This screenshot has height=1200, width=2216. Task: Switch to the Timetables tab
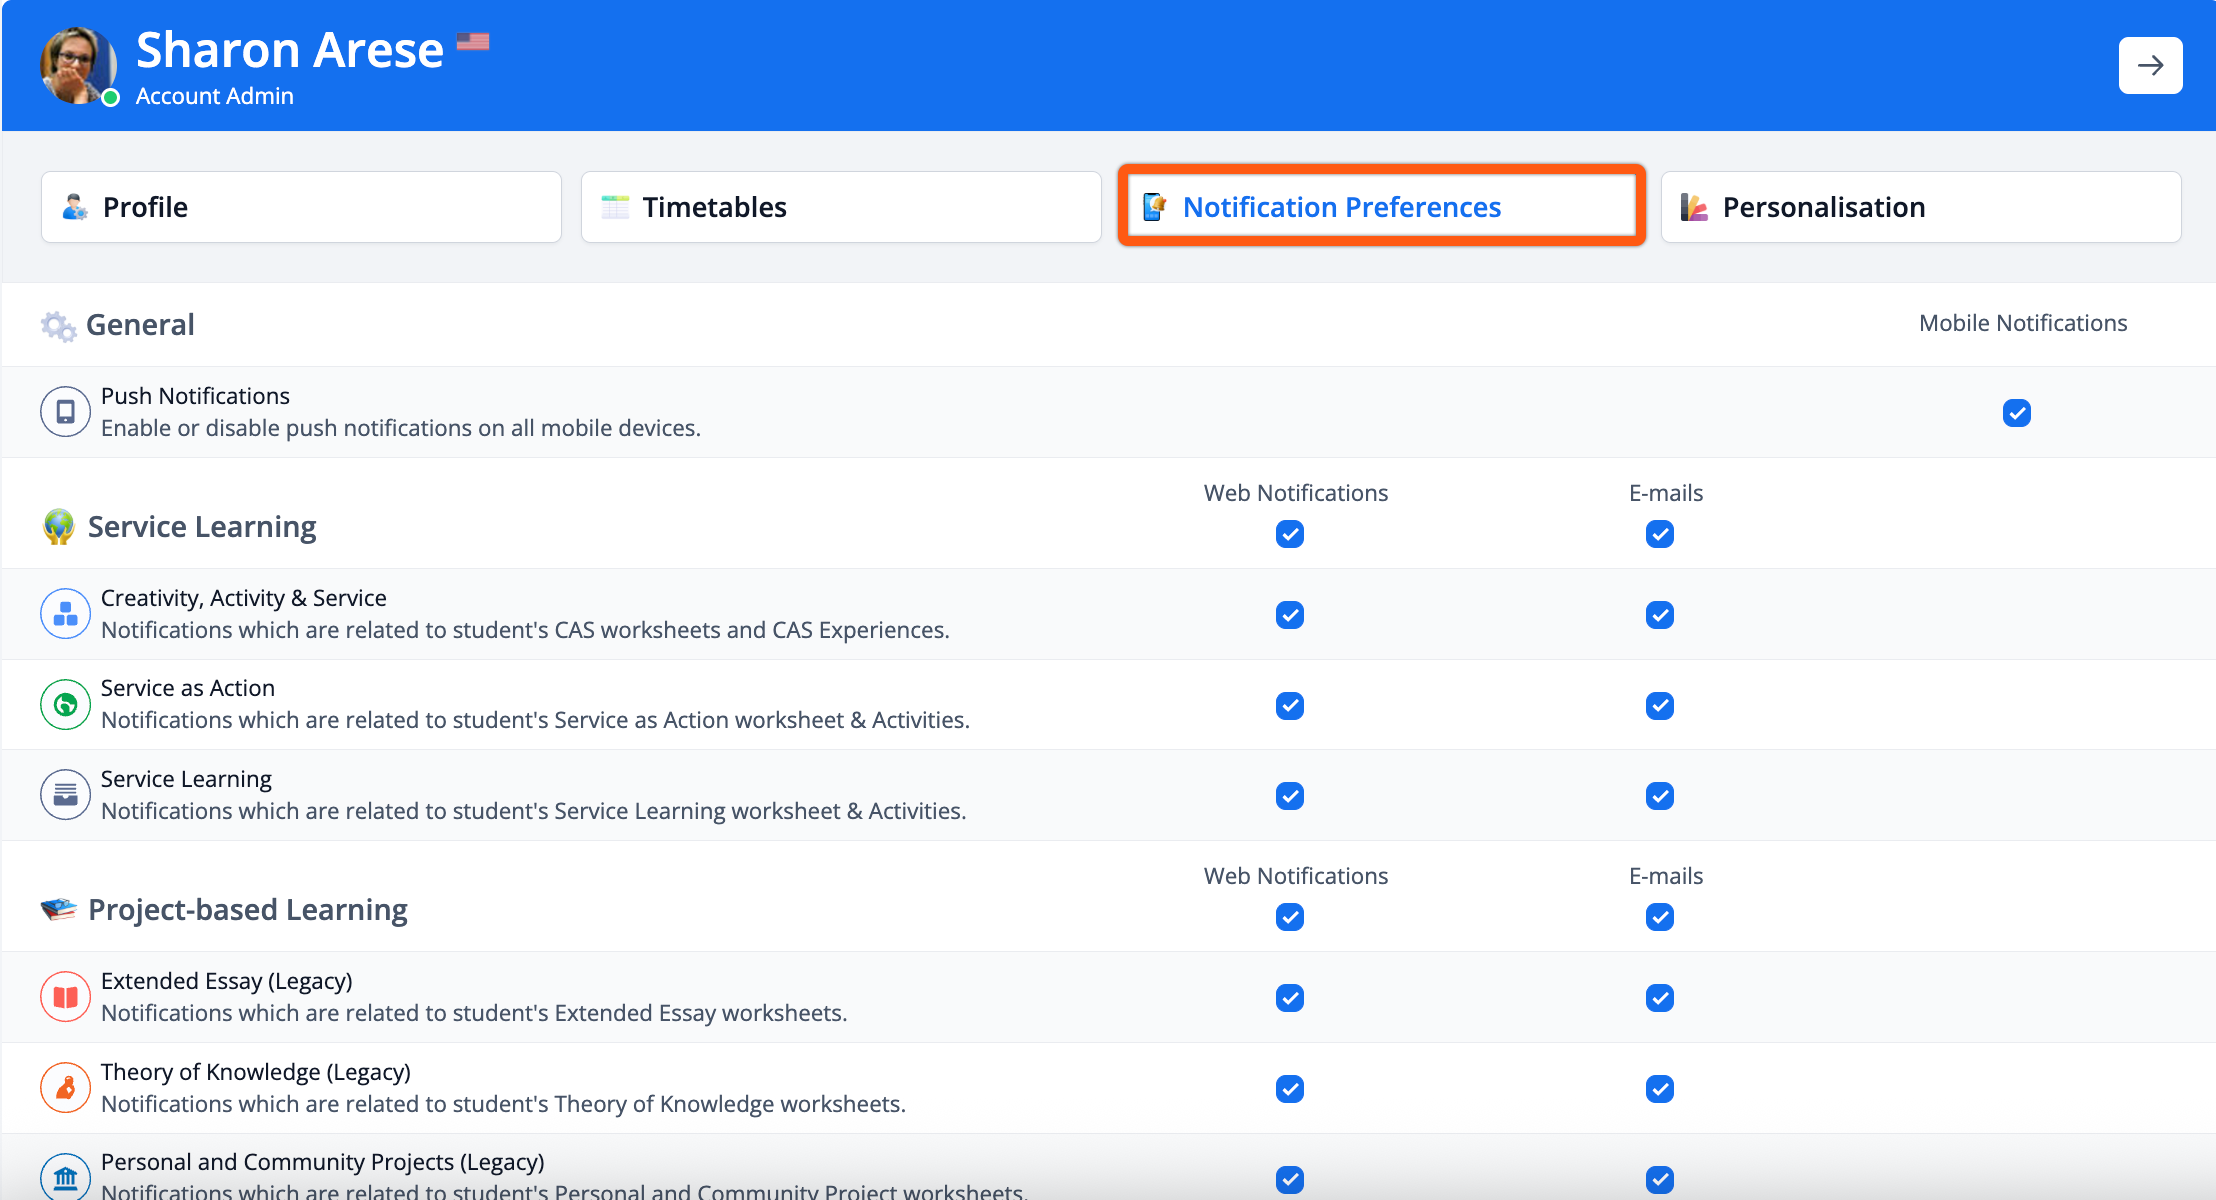coord(841,207)
